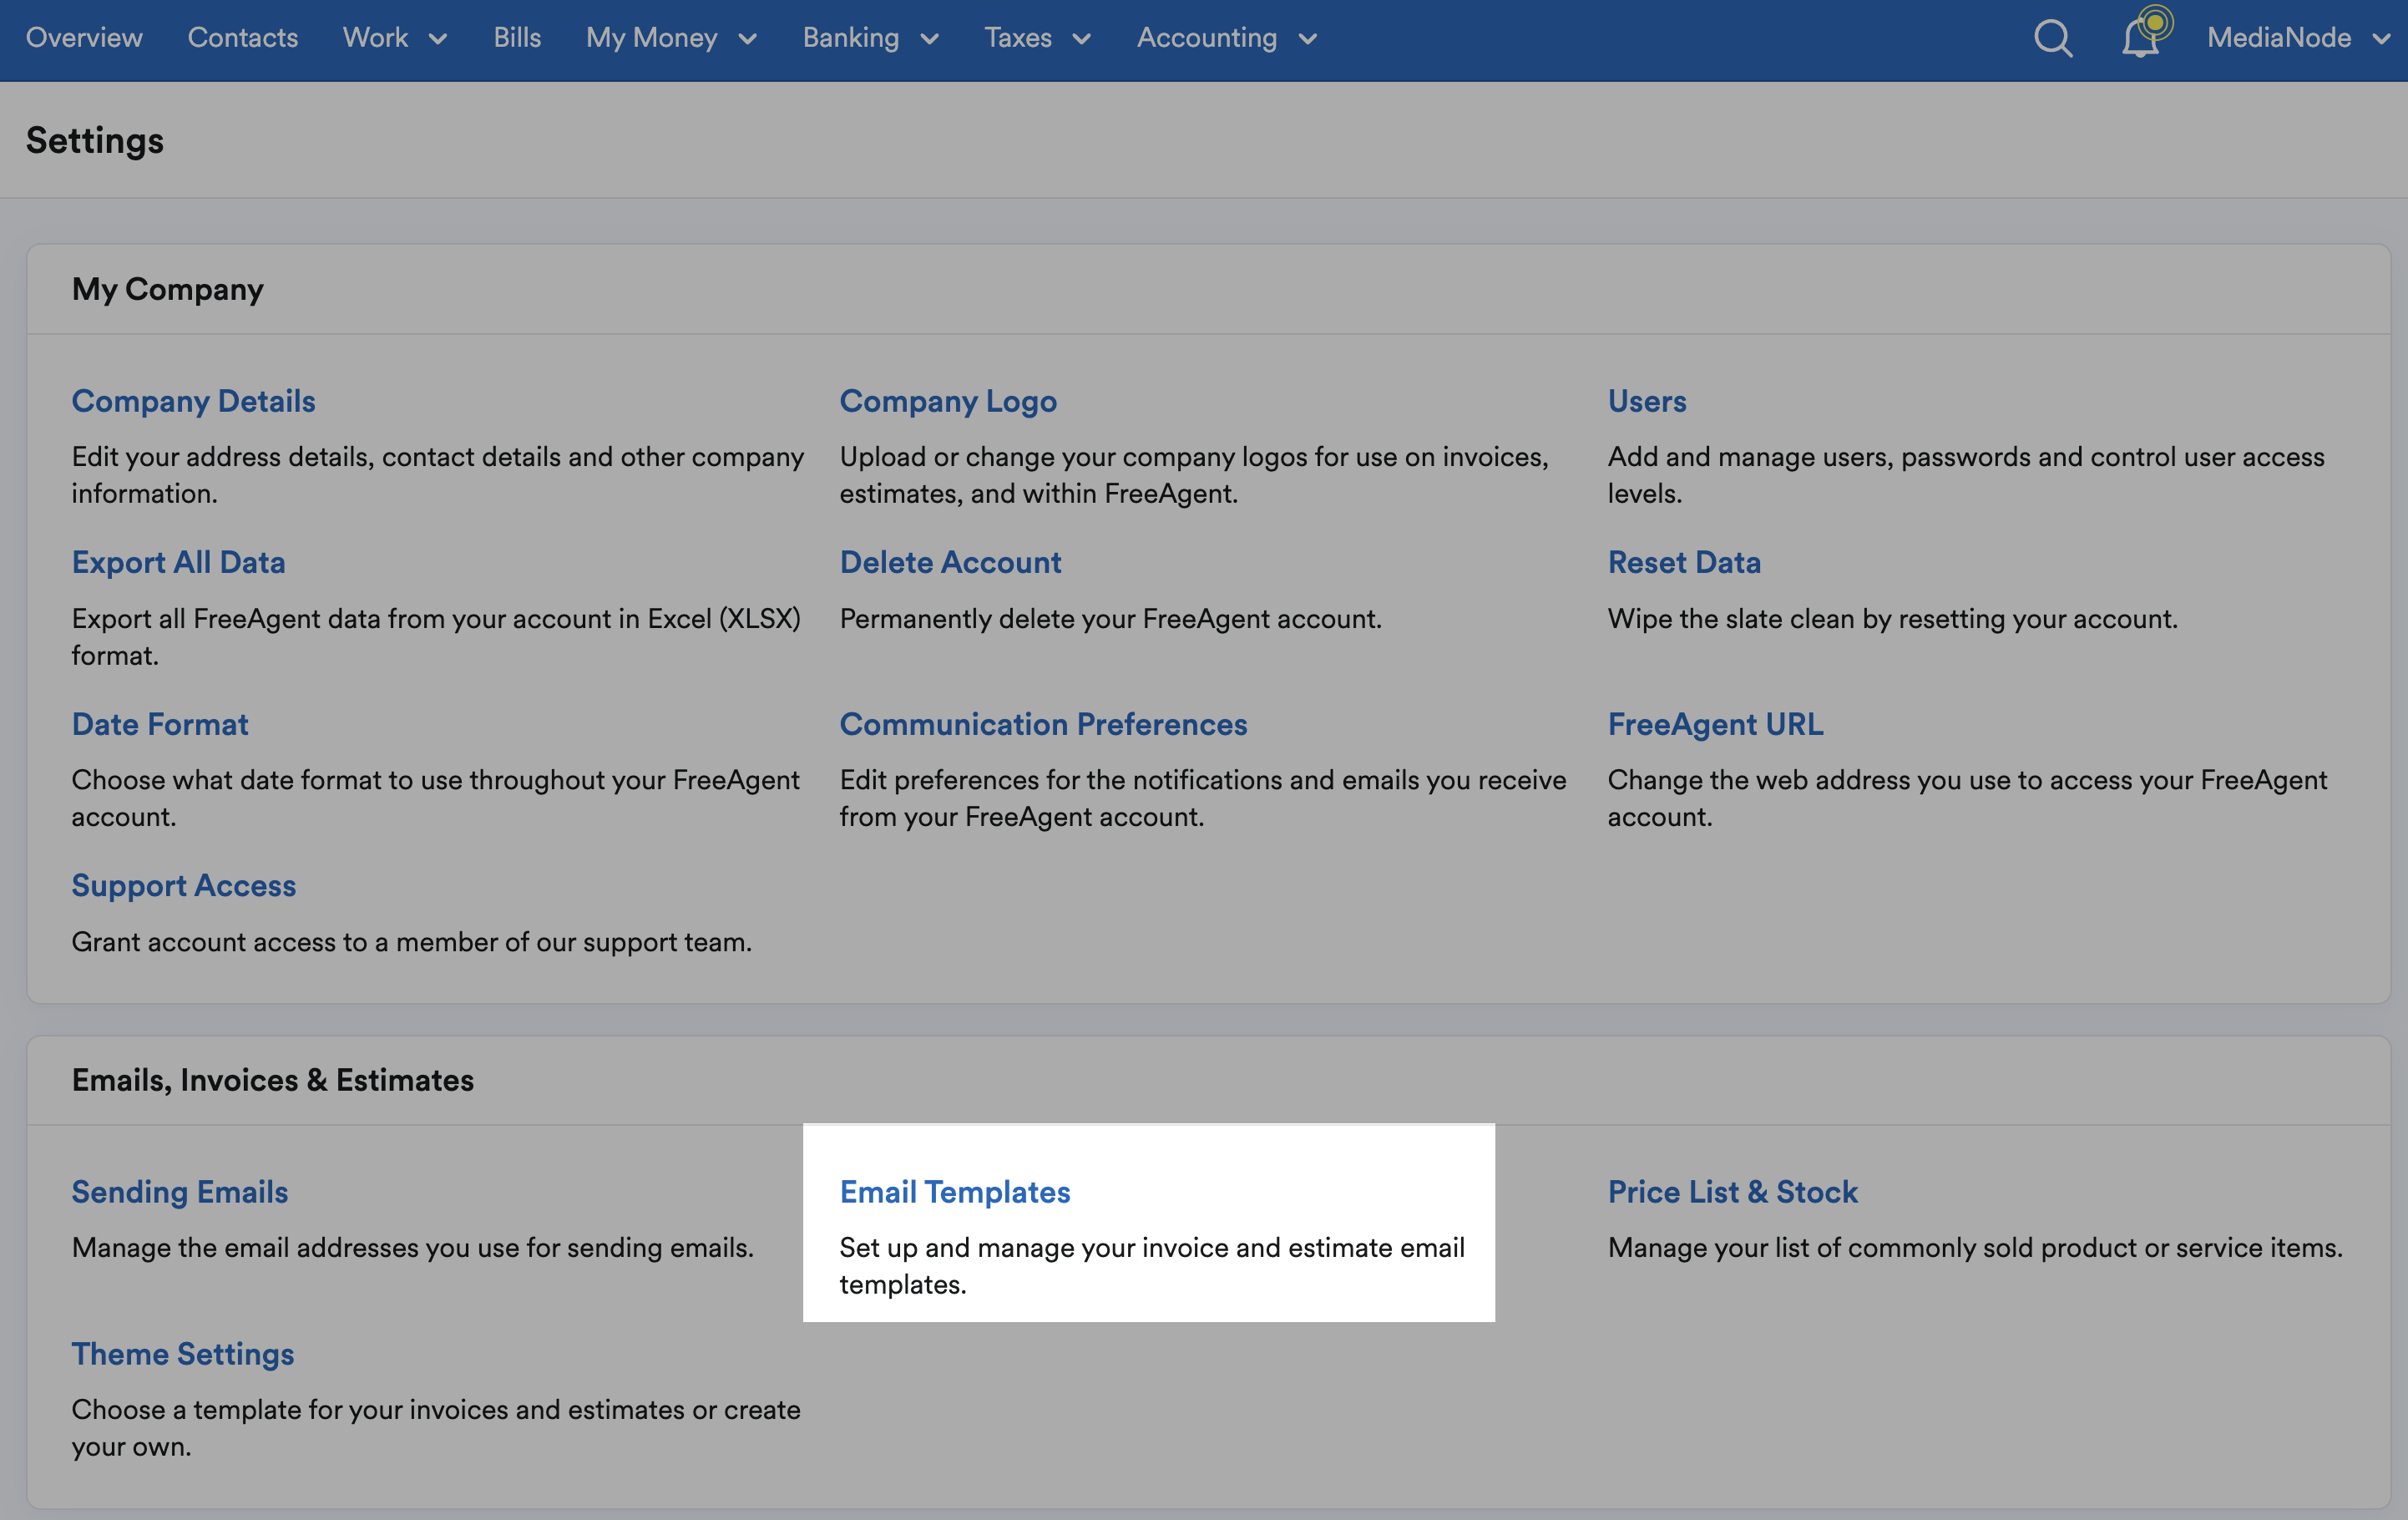The image size is (2408, 1520).
Task: Go to the Overview tab
Action: (84, 38)
